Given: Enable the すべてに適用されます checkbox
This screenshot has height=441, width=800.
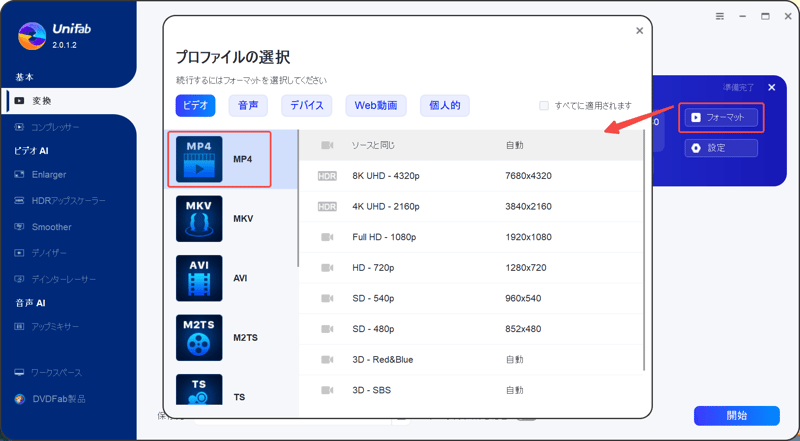Looking at the screenshot, I should point(544,105).
